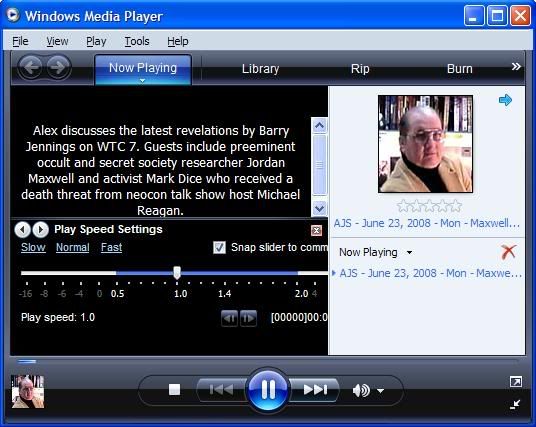Mute the sound using the speaker icon
536x427 pixels.
tap(361, 390)
